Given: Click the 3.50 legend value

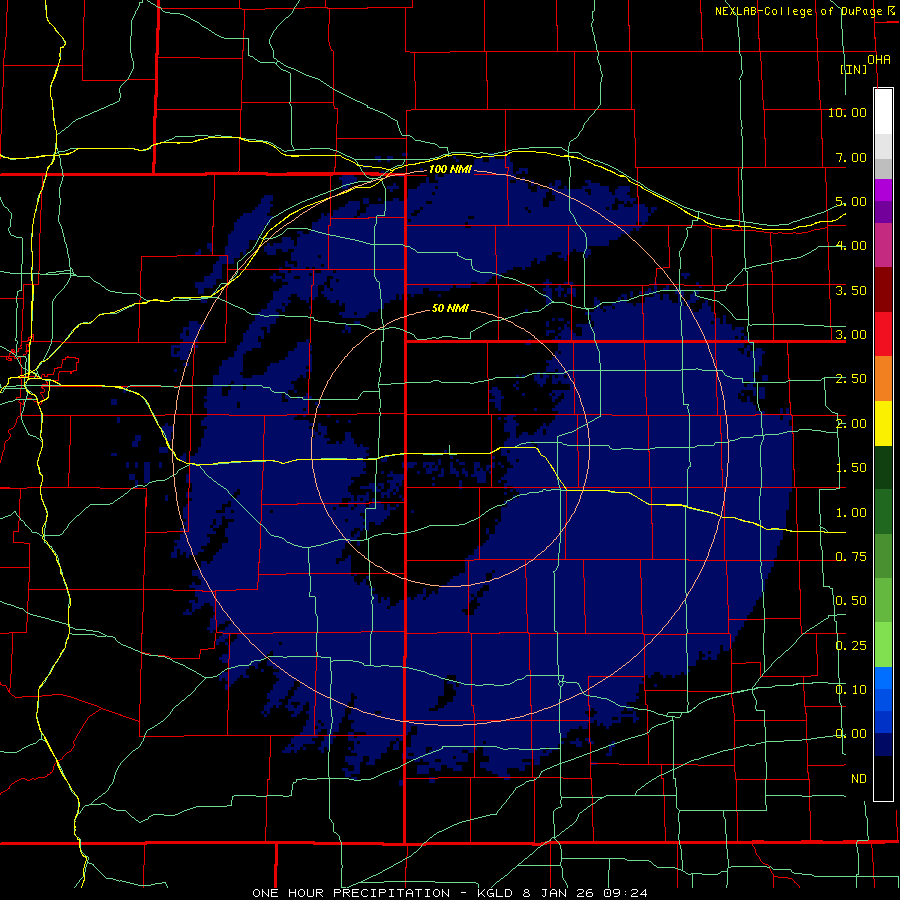Looking at the screenshot, I should click(x=851, y=290).
